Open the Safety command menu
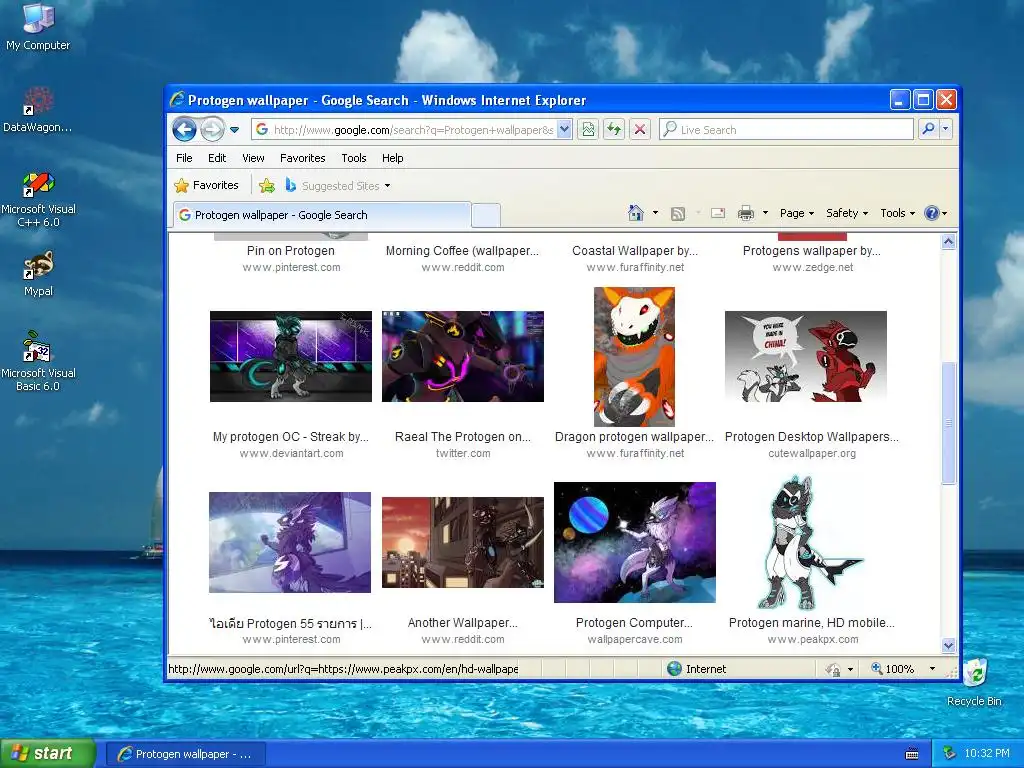The height and width of the screenshot is (768, 1024). click(847, 213)
